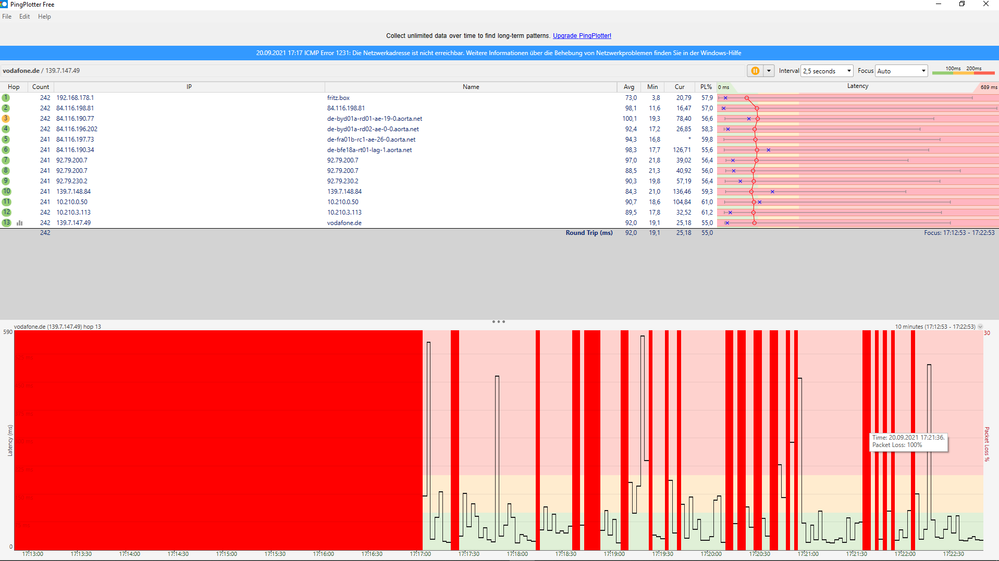Select the fritz.box host name
Screen dimensions: 999x561
tap(338, 98)
